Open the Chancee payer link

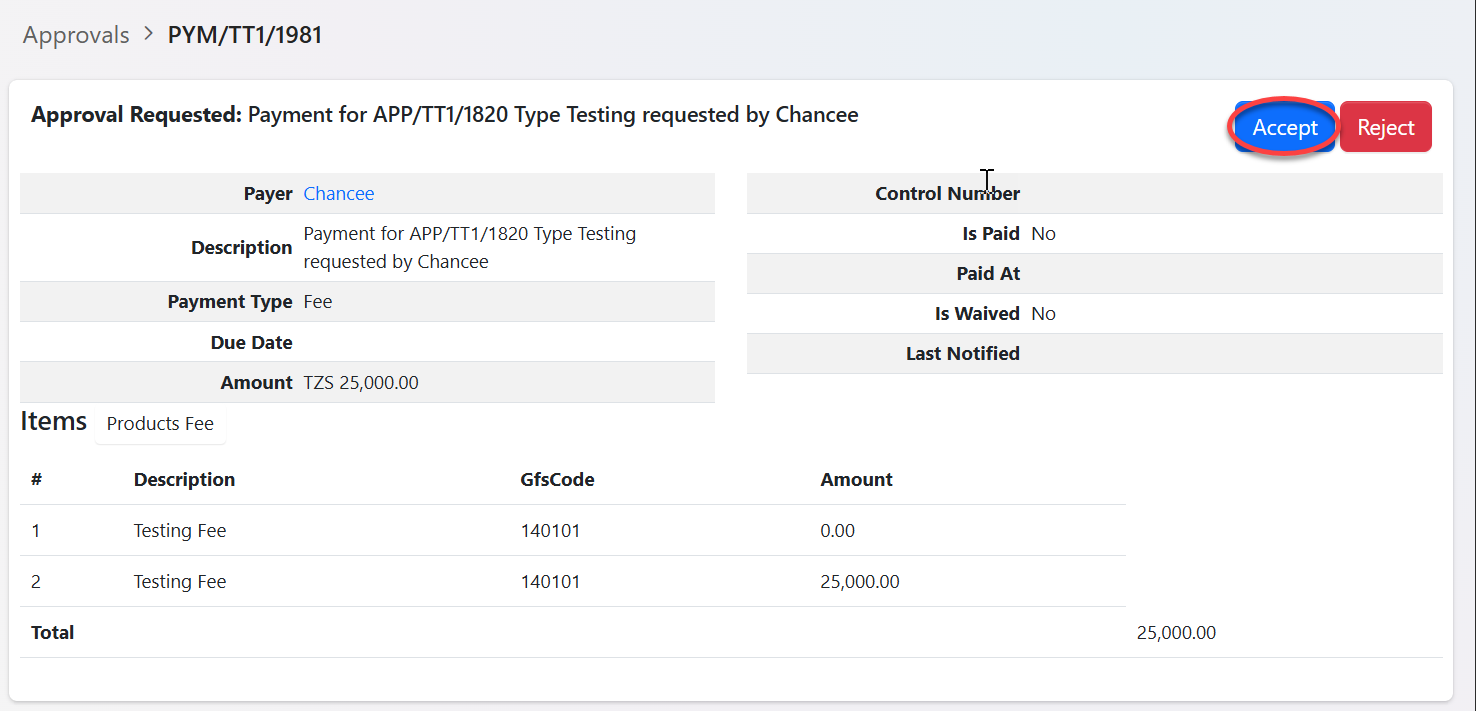click(x=339, y=193)
